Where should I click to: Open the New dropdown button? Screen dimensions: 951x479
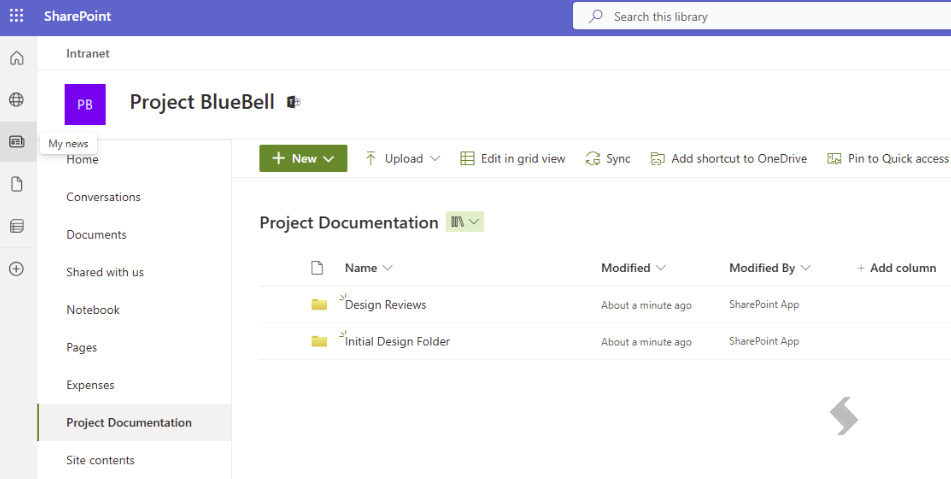tap(303, 158)
